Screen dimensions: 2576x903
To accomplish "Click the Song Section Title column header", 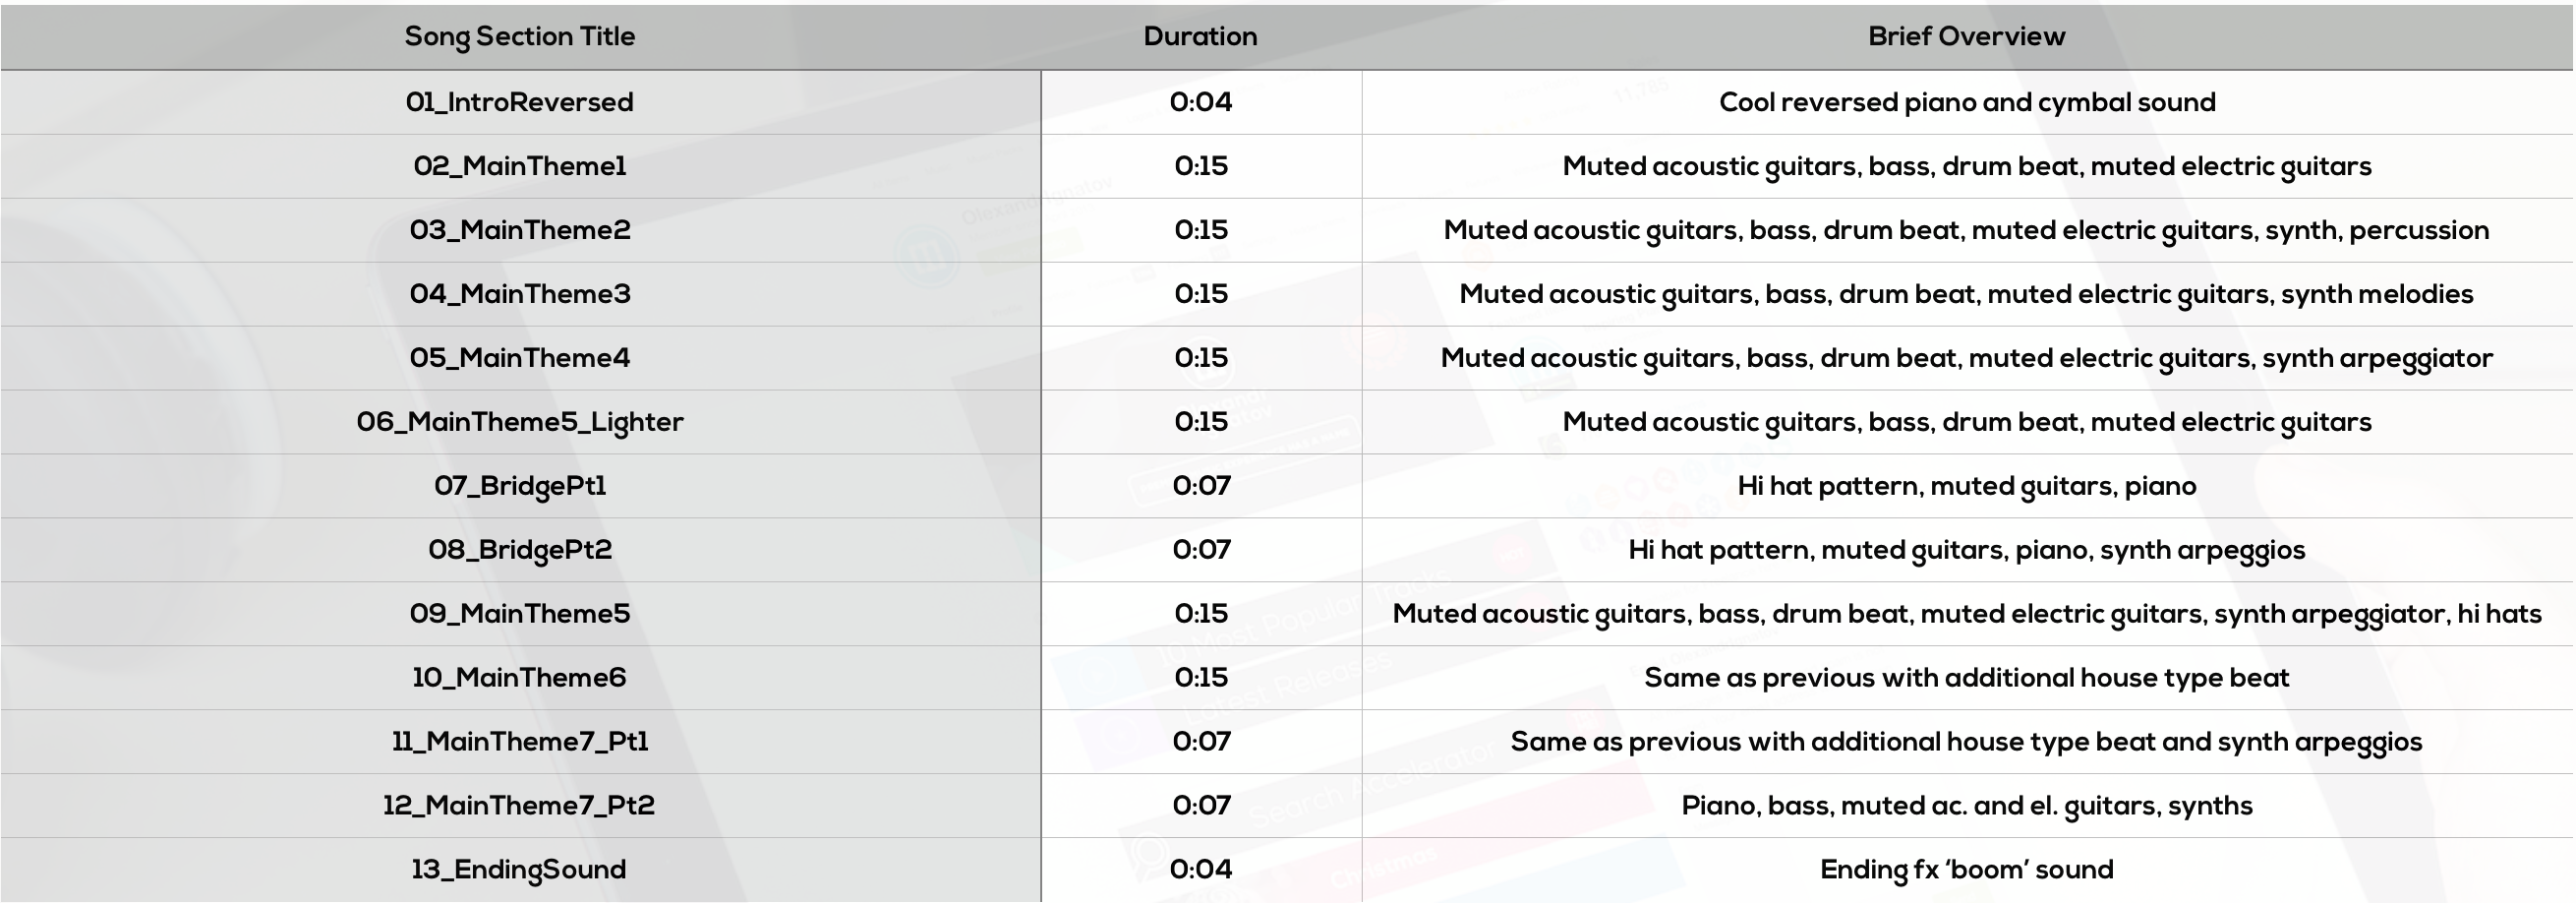I will [519, 36].
